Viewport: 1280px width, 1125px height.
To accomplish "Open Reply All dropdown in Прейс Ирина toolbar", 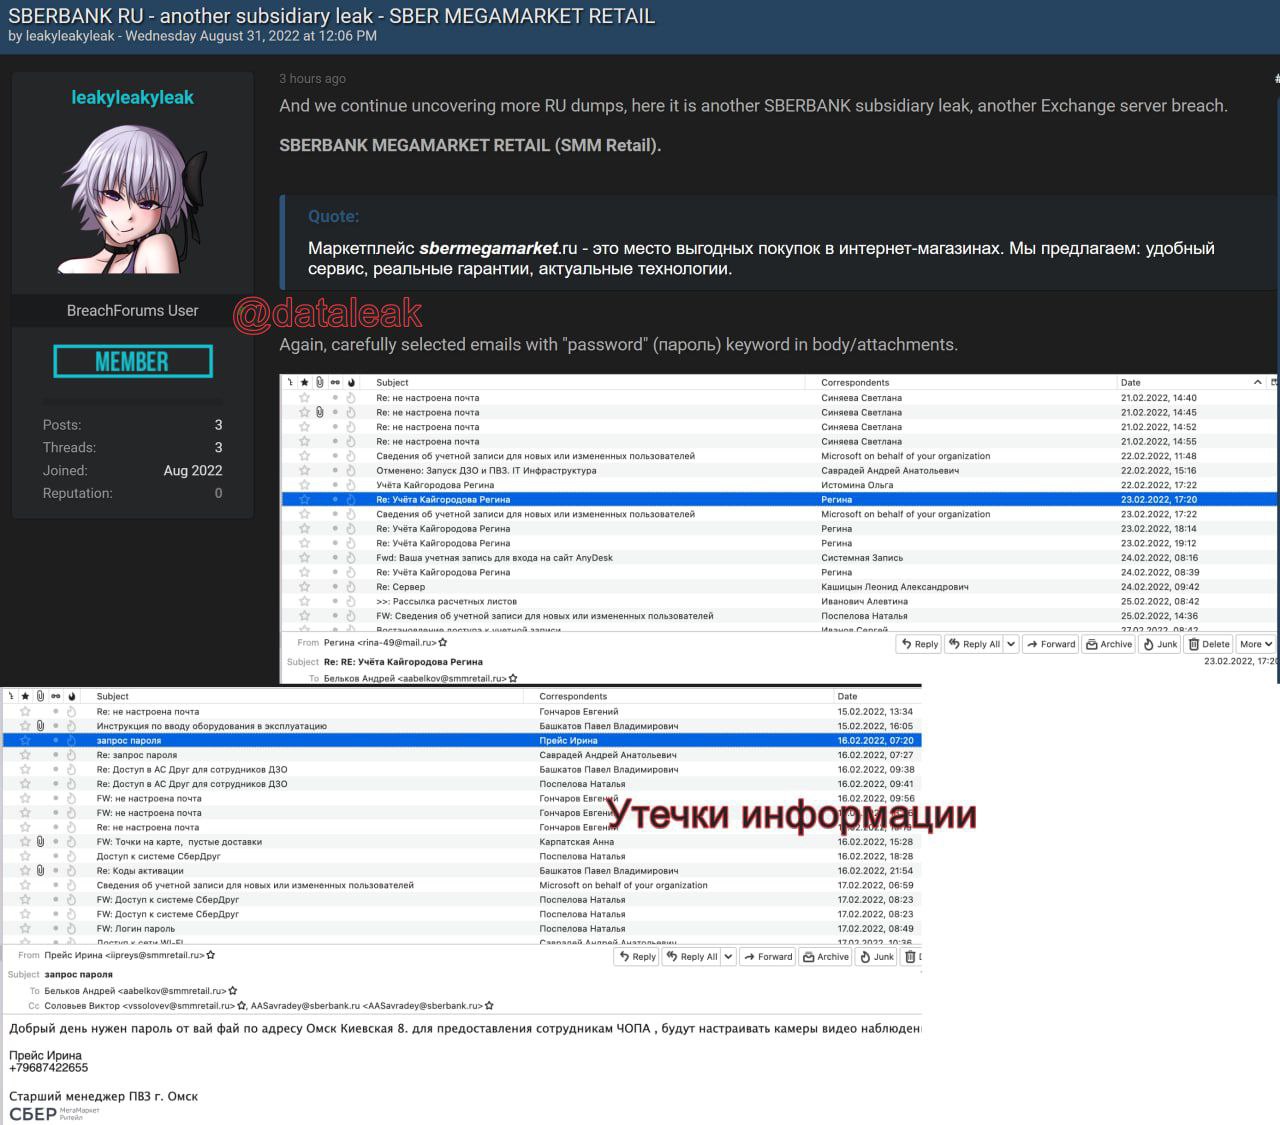I will click(728, 957).
